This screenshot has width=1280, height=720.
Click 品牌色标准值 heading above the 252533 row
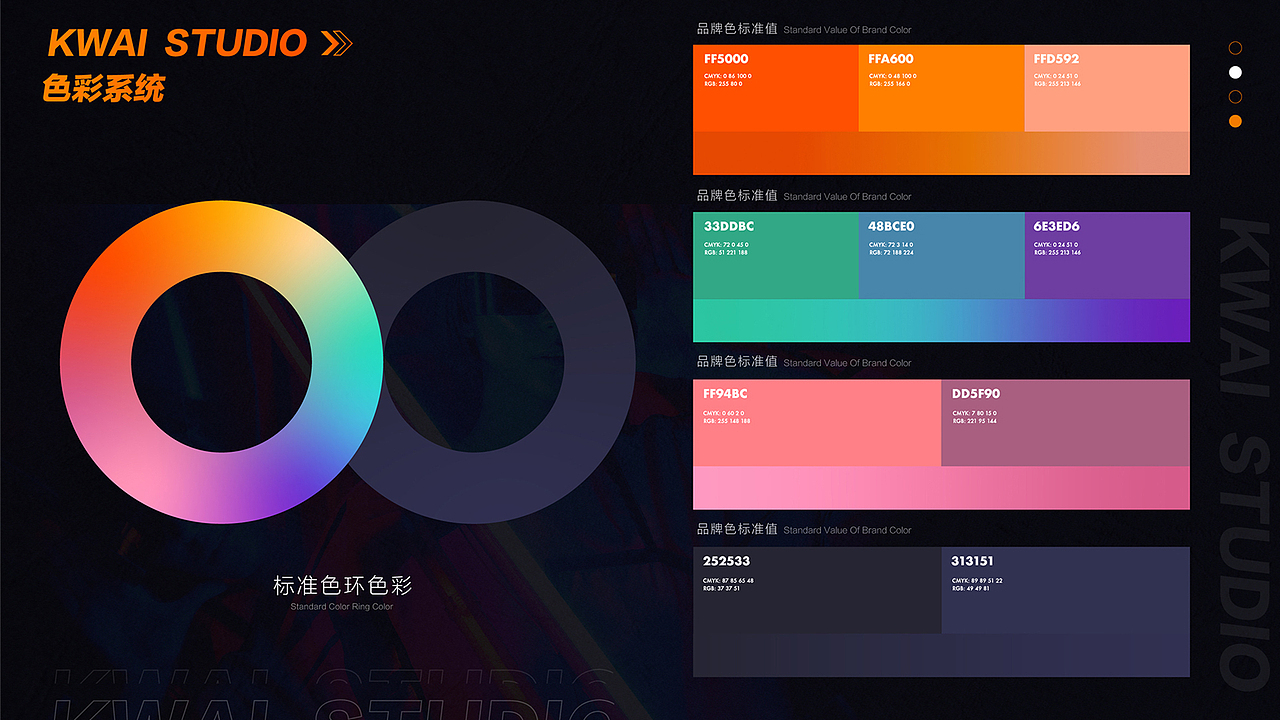click(737, 529)
